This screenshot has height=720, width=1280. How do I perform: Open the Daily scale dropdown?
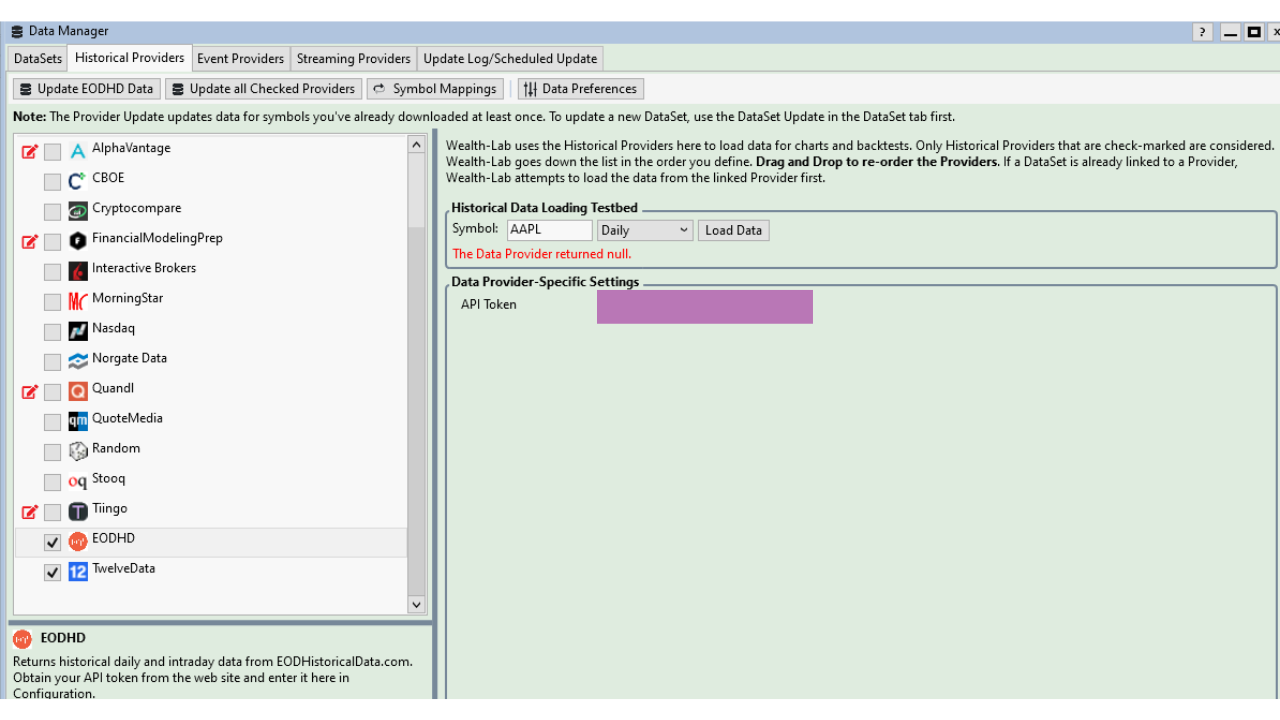tap(645, 230)
